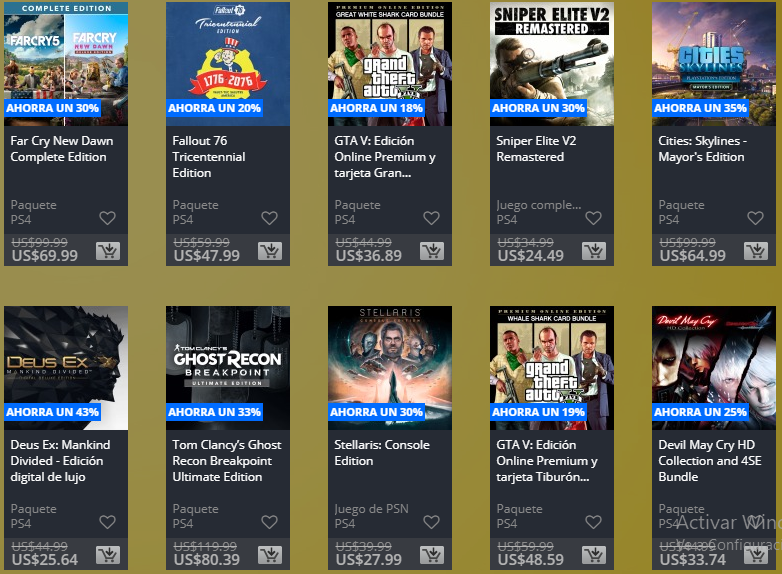Viewport: 782px width, 574px height.
Task: Add GTA V Whale Shark bundle to cart
Action: (x=594, y=555)
